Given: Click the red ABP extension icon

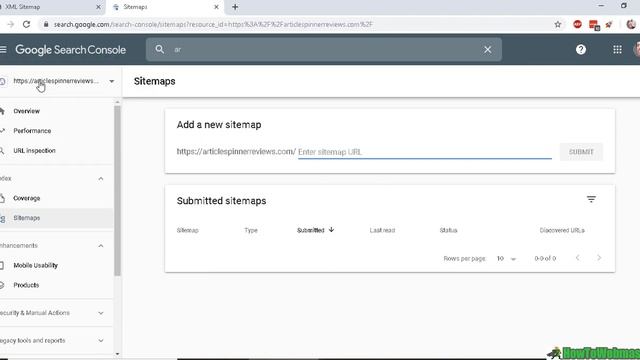Looking at the screenshot, I should [x=577, y=24].
